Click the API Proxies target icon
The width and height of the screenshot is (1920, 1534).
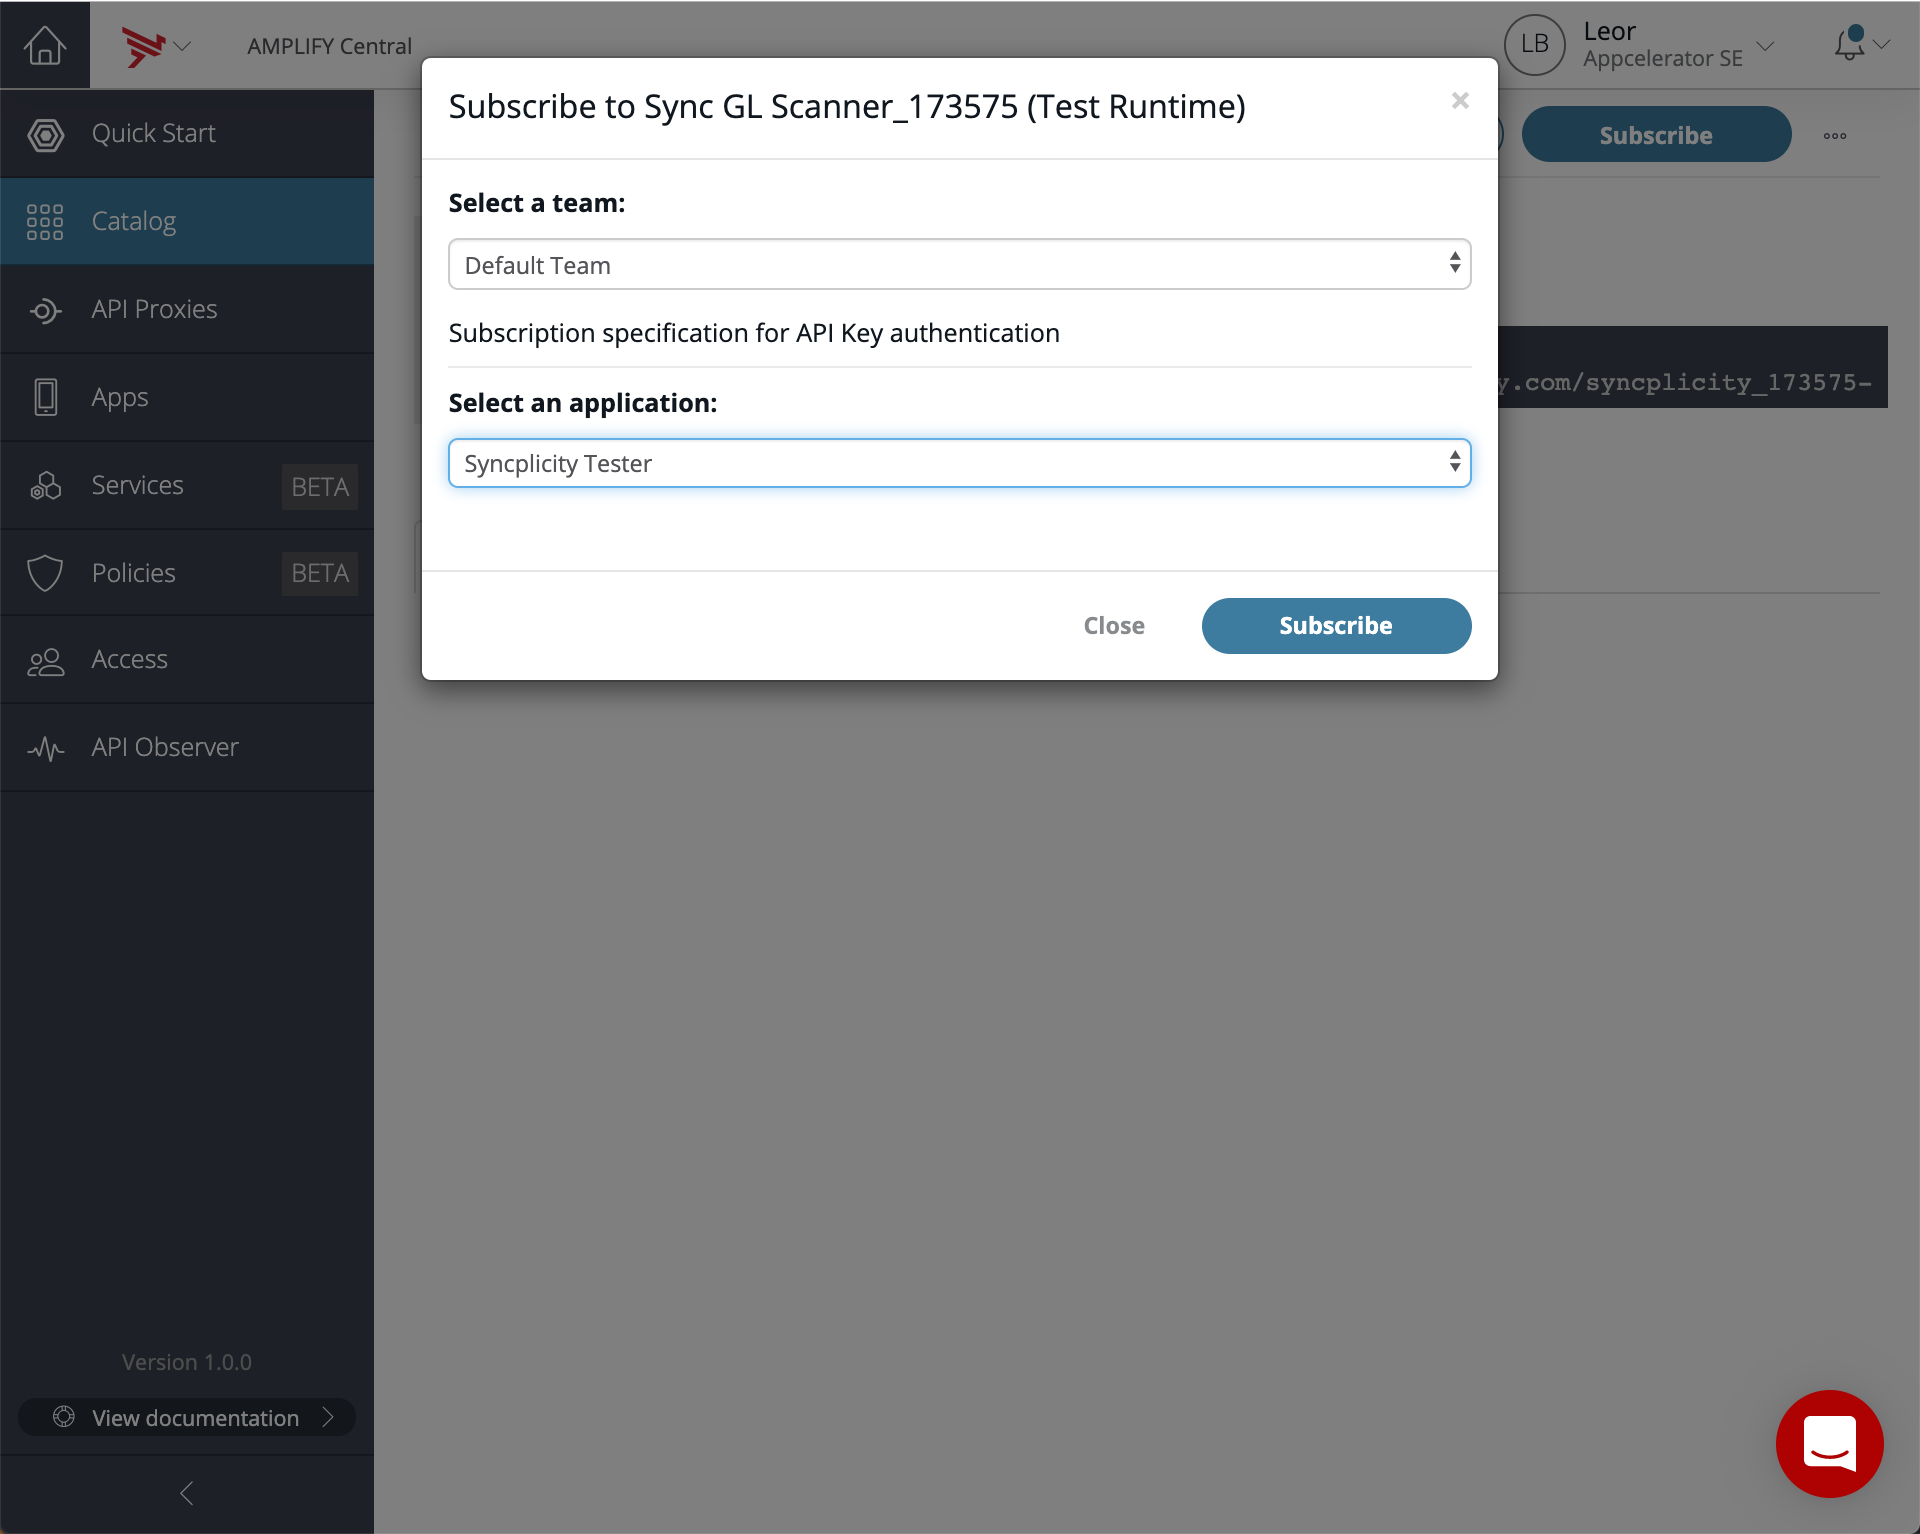45,310
